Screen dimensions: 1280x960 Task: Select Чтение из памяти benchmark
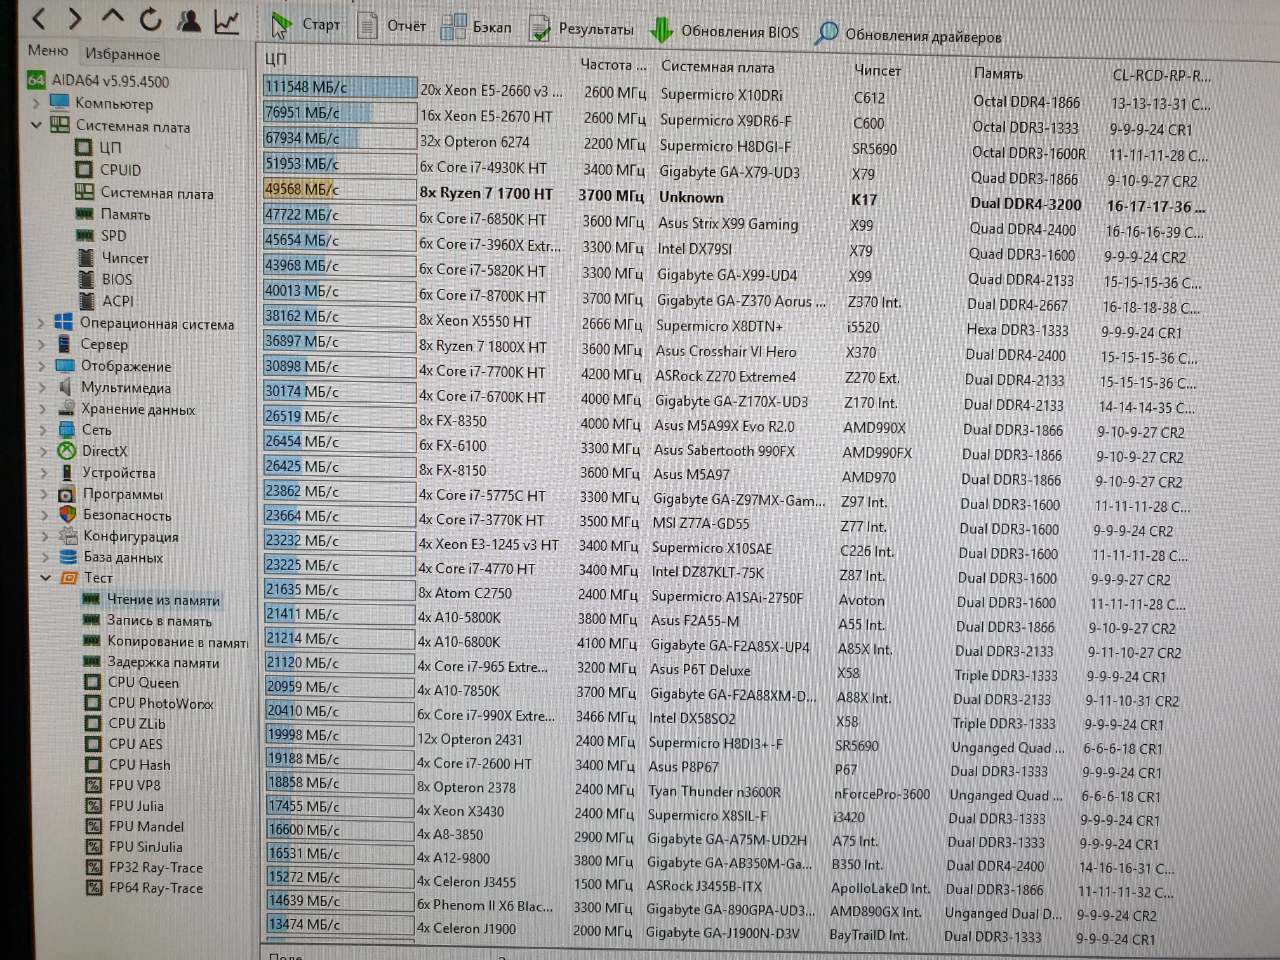tap(152, 600)
